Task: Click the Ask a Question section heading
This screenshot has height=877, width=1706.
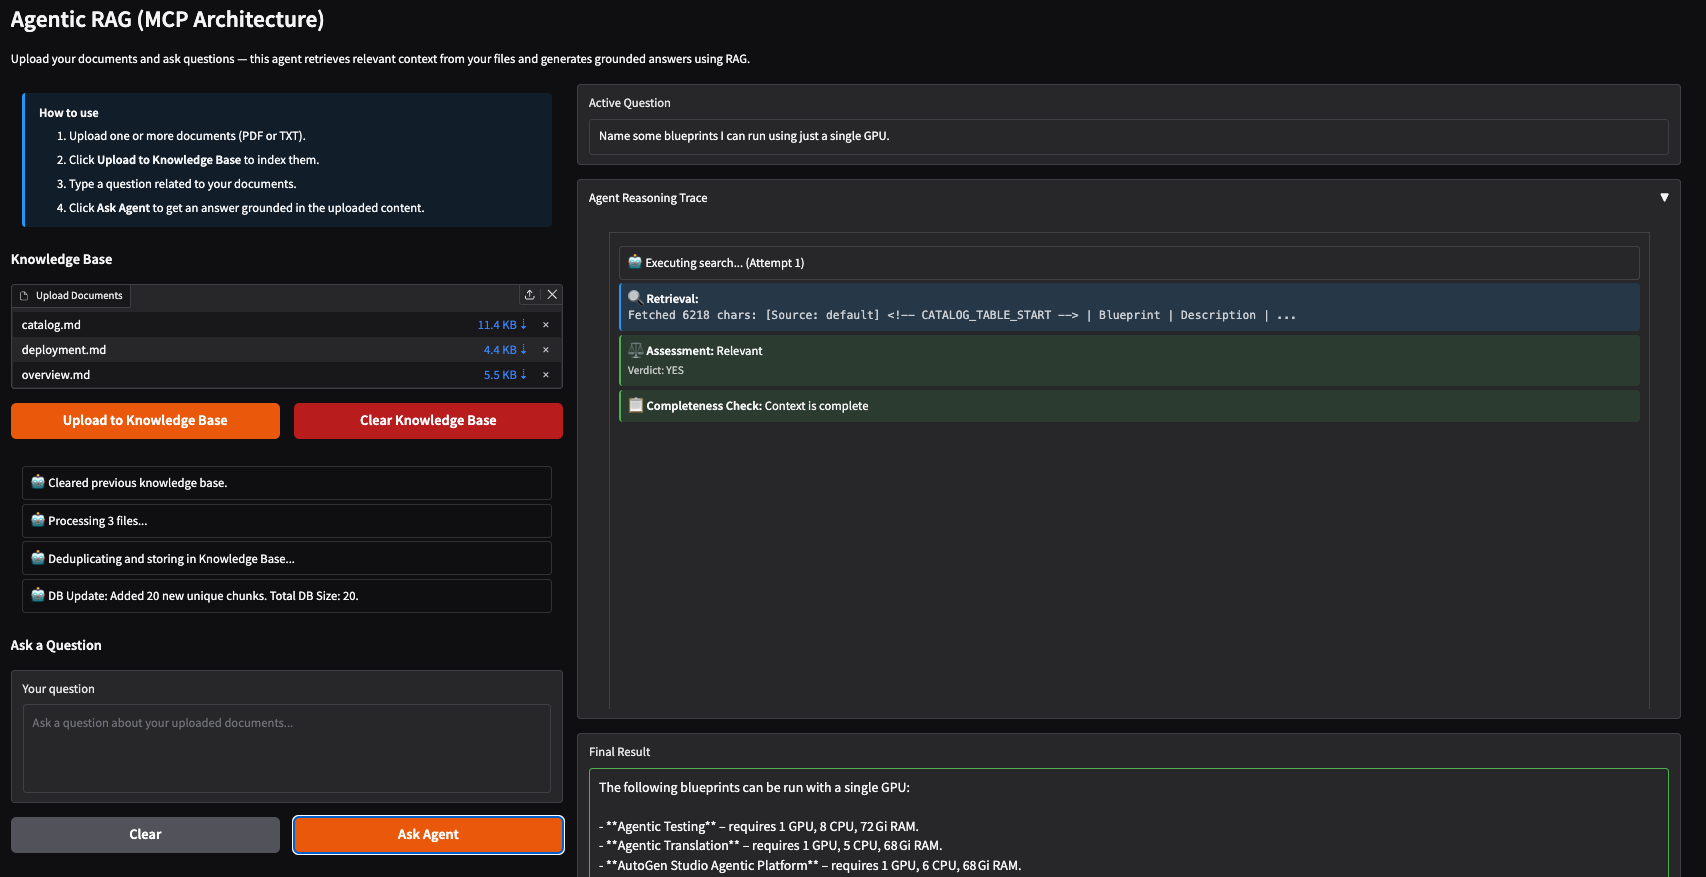Action: (56, 646)
